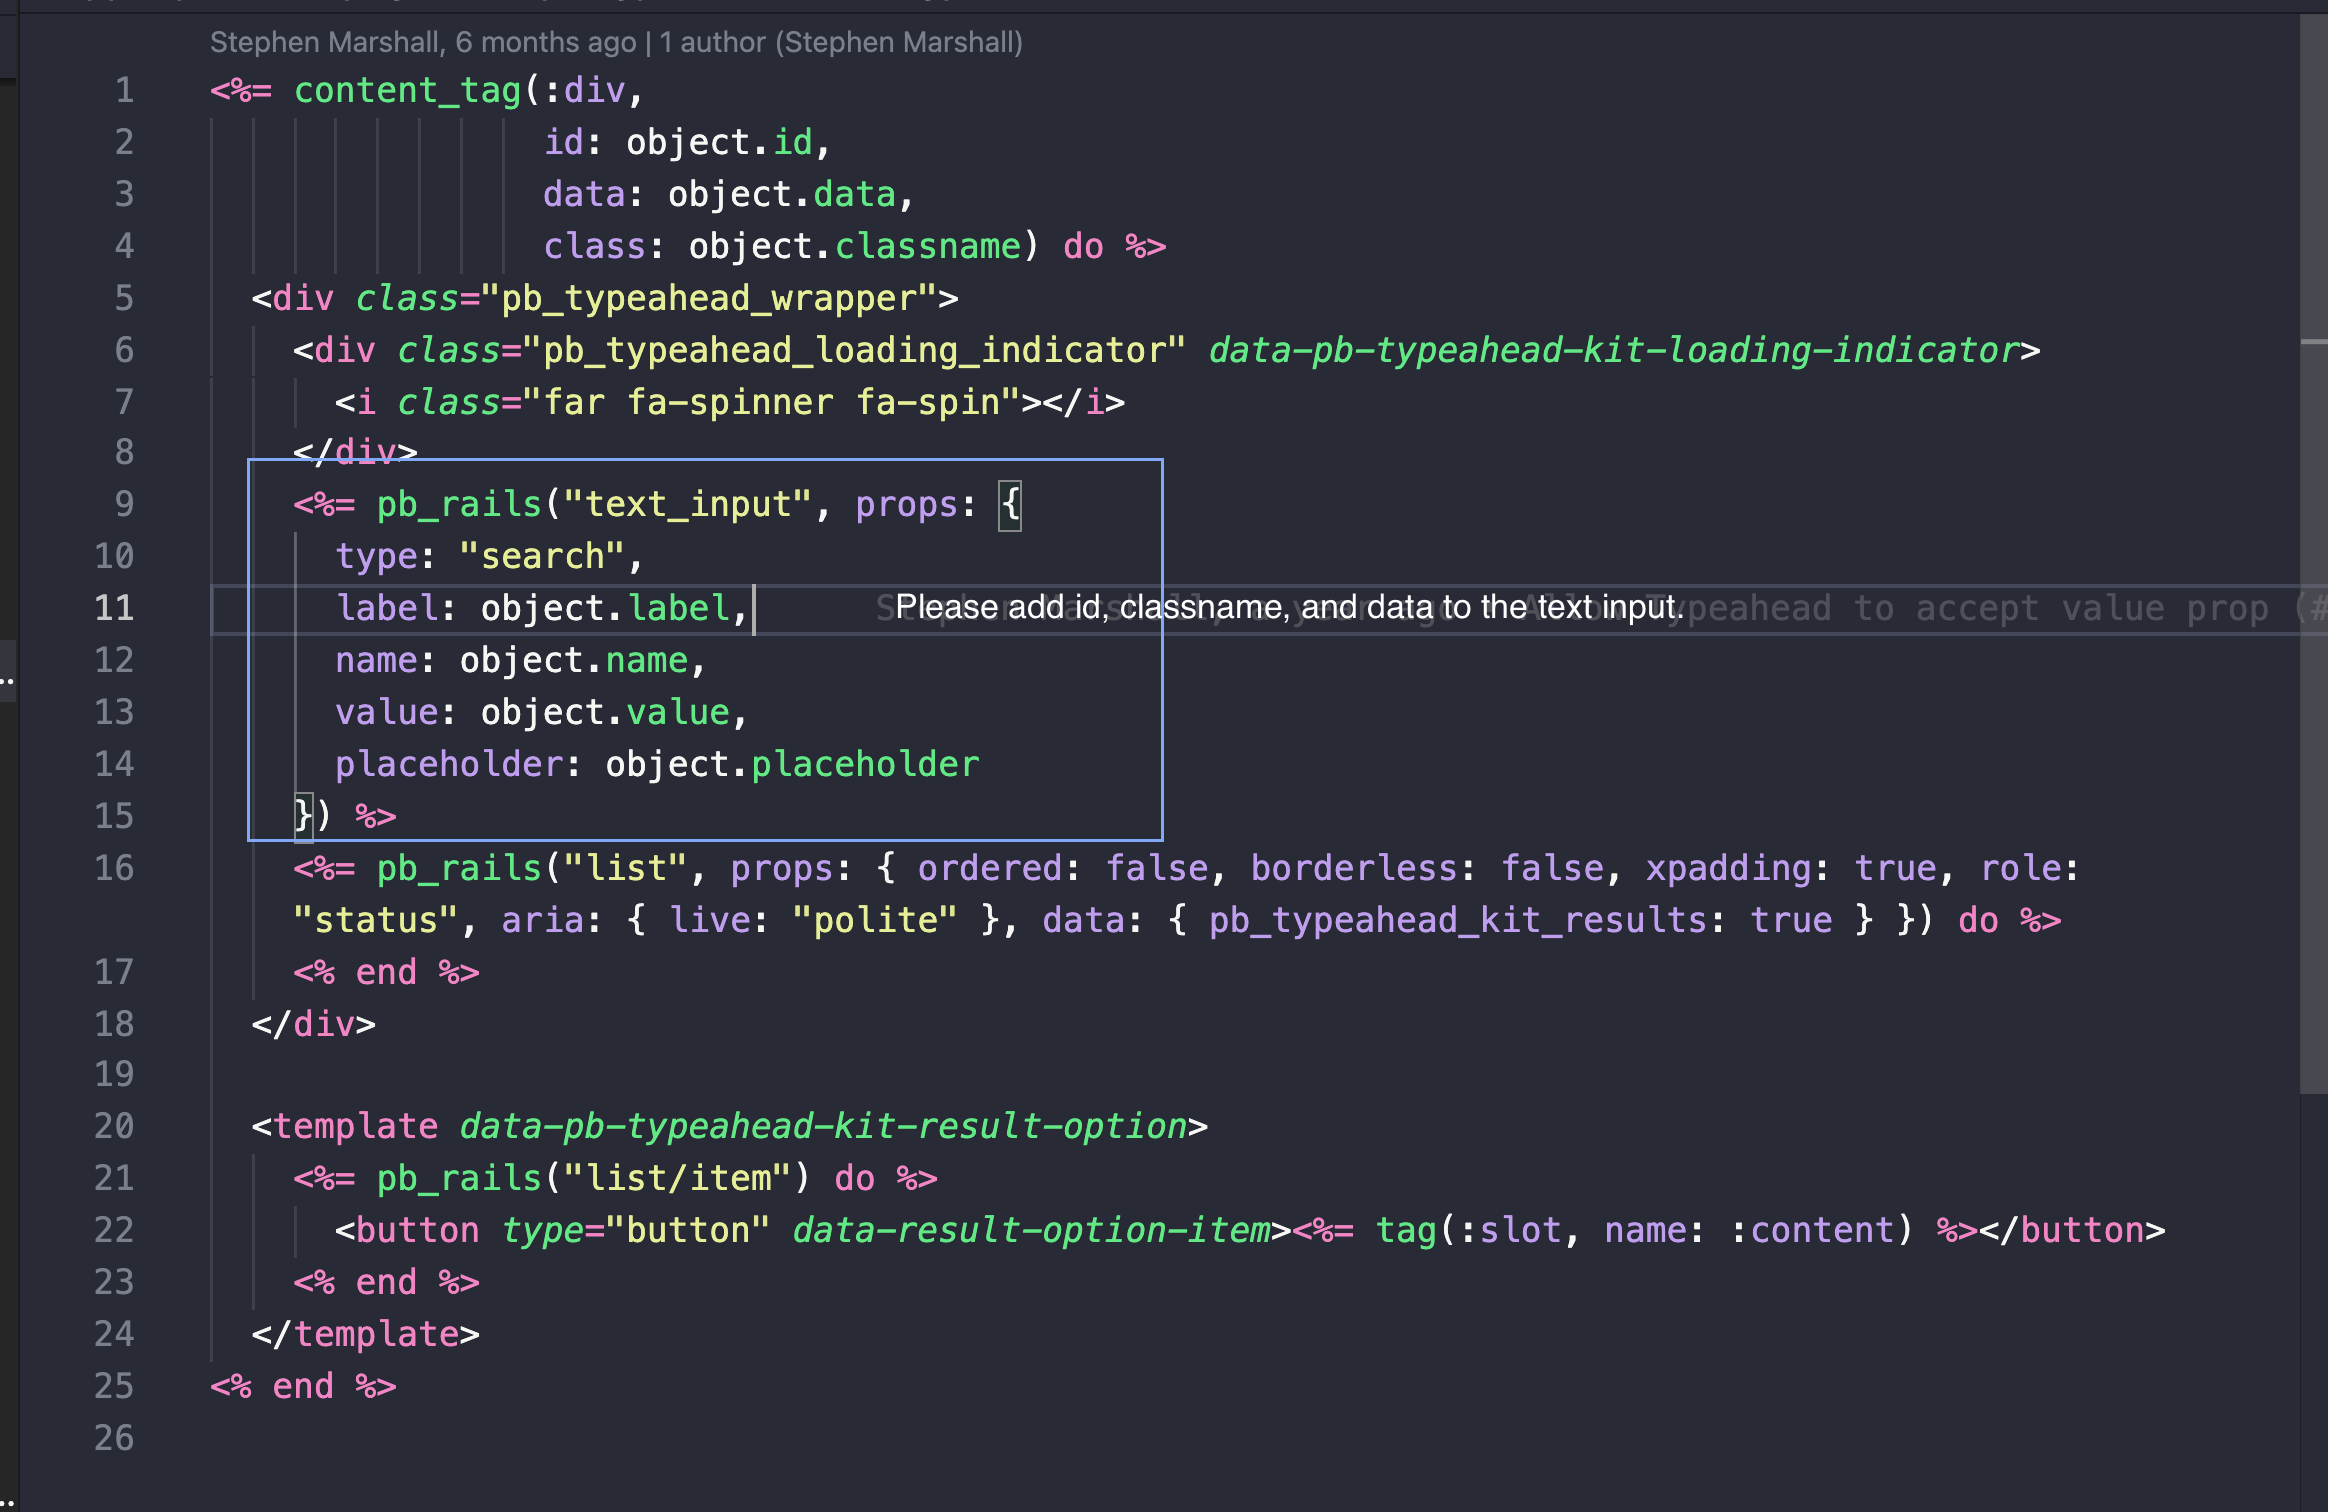Click the highlighted closing brace on line 15

pos(302,815)
